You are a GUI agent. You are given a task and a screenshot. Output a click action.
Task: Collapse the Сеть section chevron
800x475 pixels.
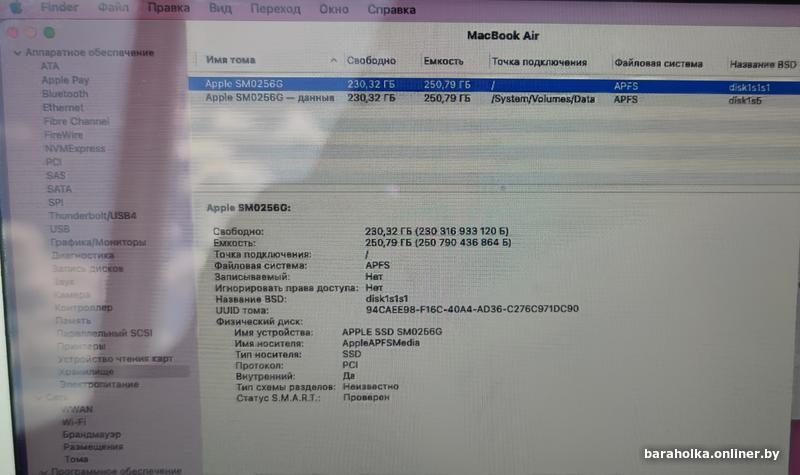click(40, 396)
